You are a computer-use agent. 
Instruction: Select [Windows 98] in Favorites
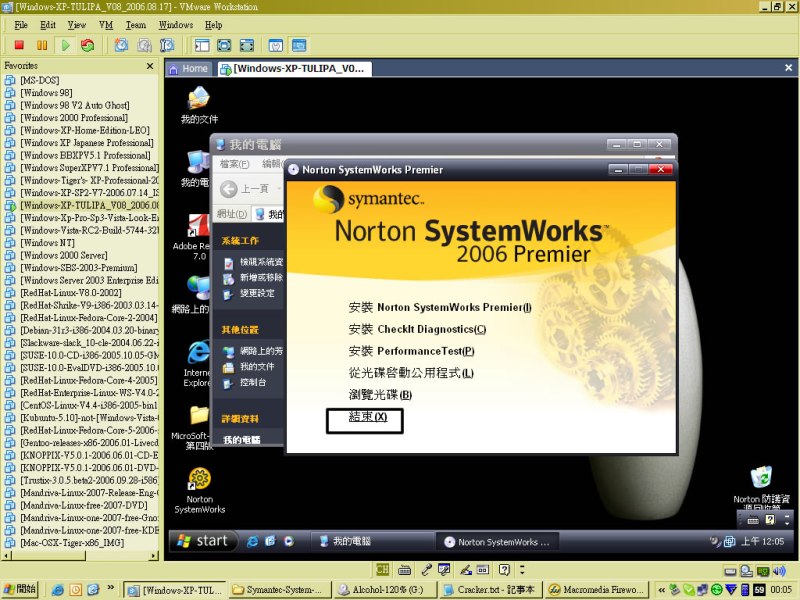[46, 92]
